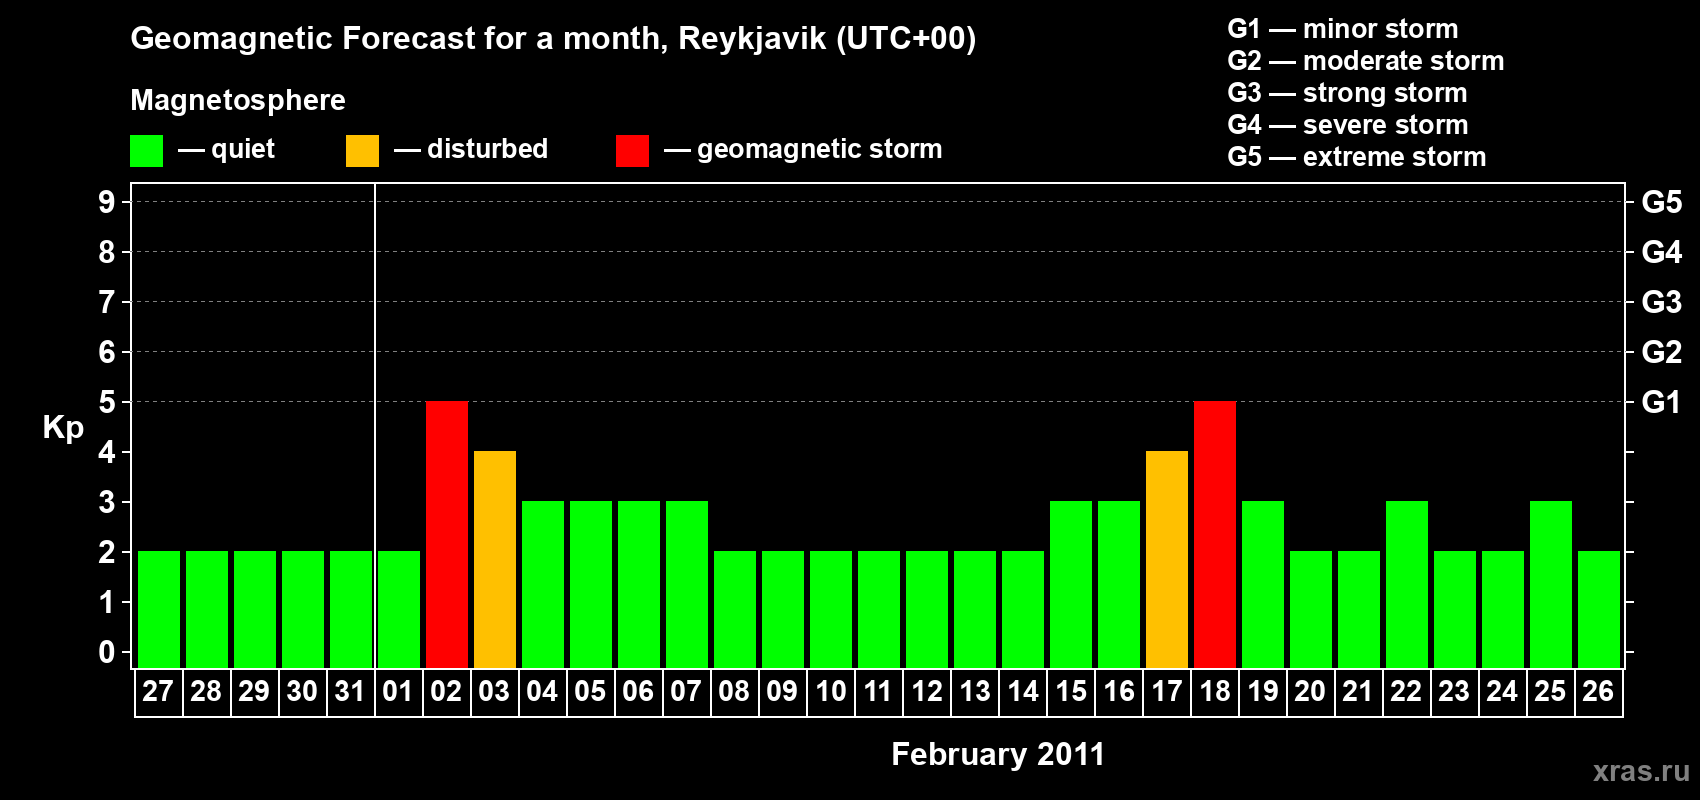The image size is (1700, 800).
Task: Click the 'Magnetosphere' heading
Action: (238, 101)
